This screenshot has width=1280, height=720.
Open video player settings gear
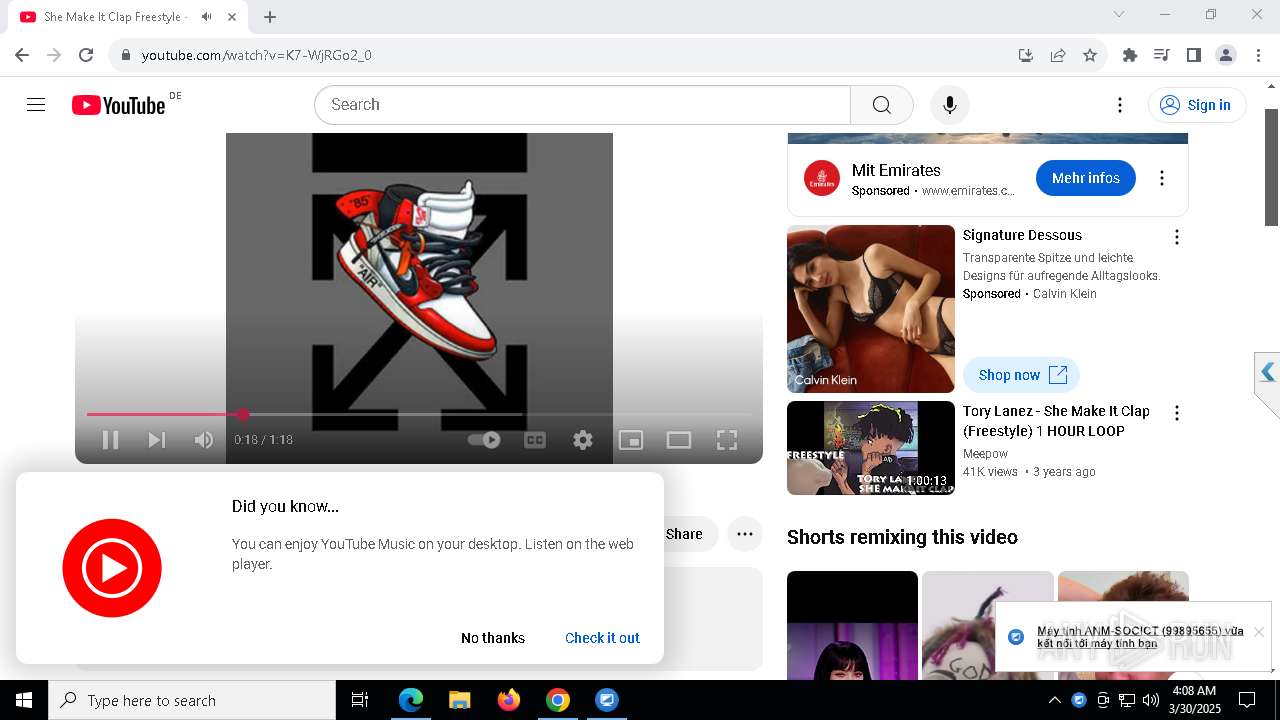583,440
